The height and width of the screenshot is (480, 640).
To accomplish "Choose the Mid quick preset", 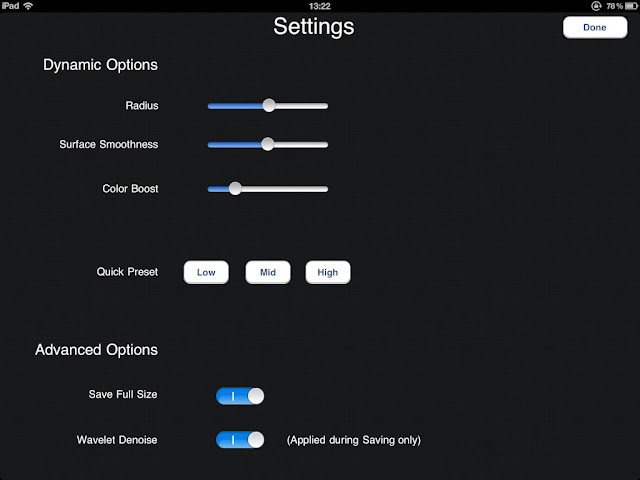I will [268, 272].
